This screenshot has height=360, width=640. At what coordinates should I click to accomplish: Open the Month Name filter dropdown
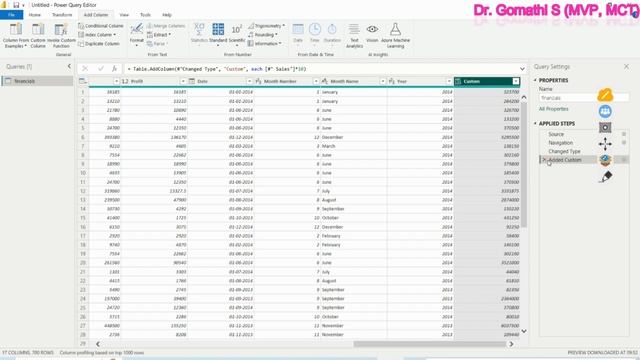click(382, 81)
